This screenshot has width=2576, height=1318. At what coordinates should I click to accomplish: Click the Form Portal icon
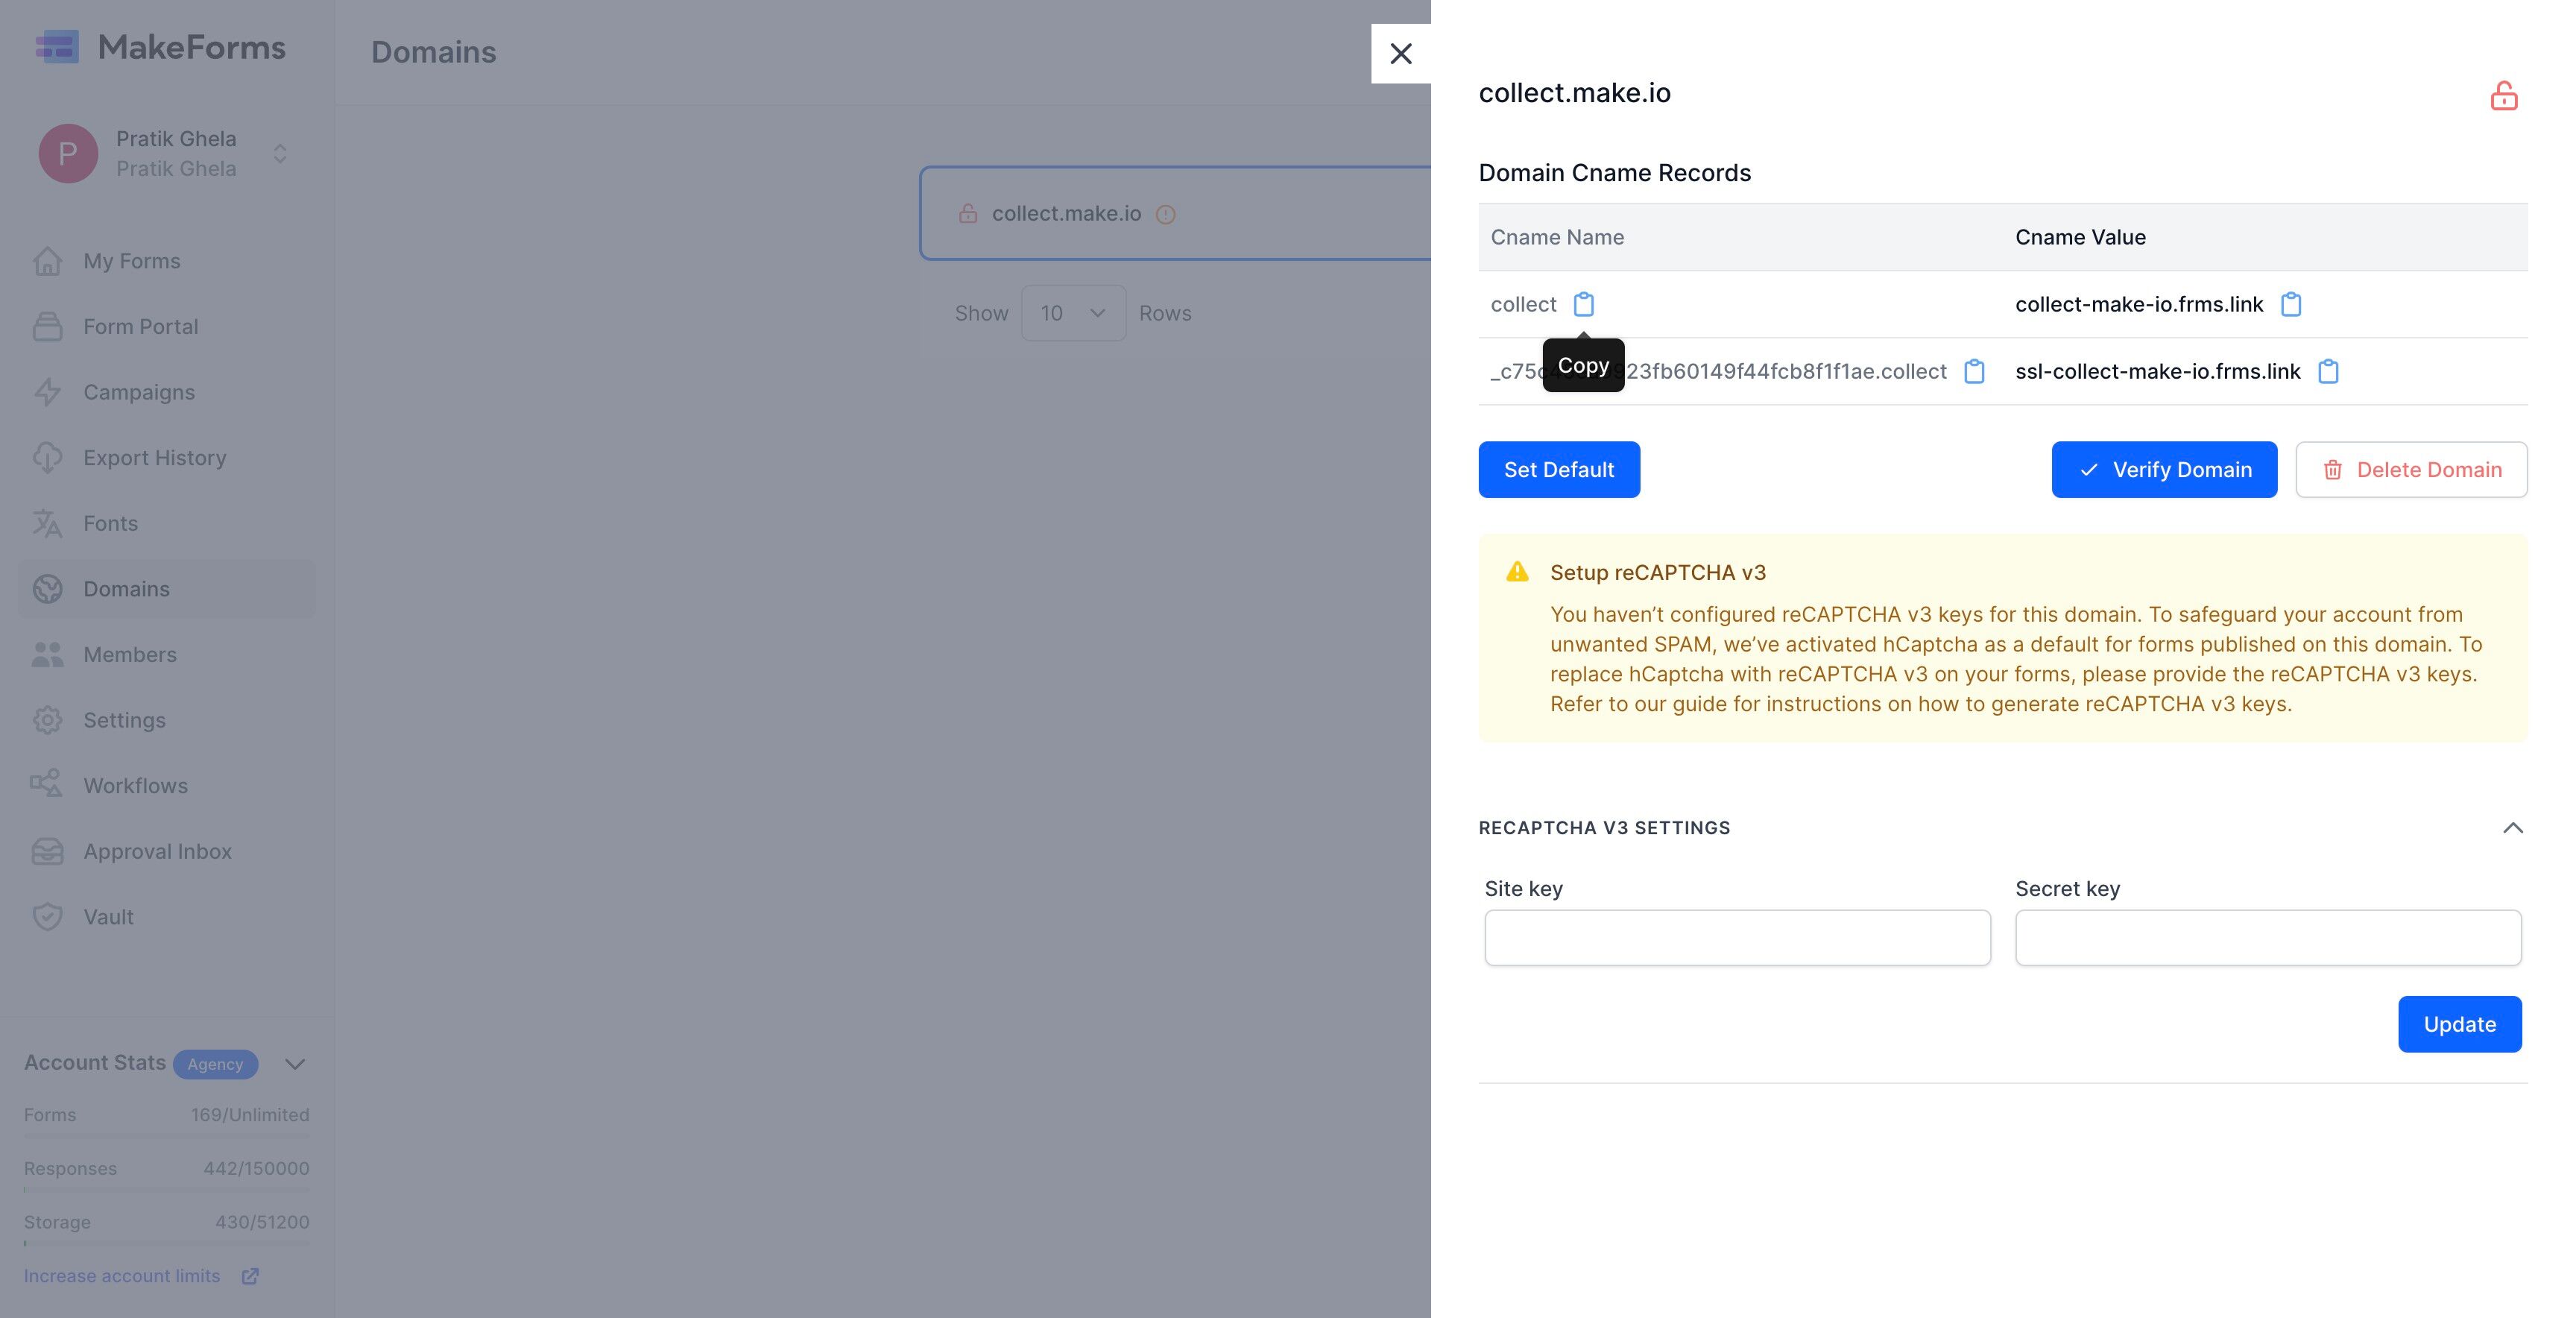47,327
